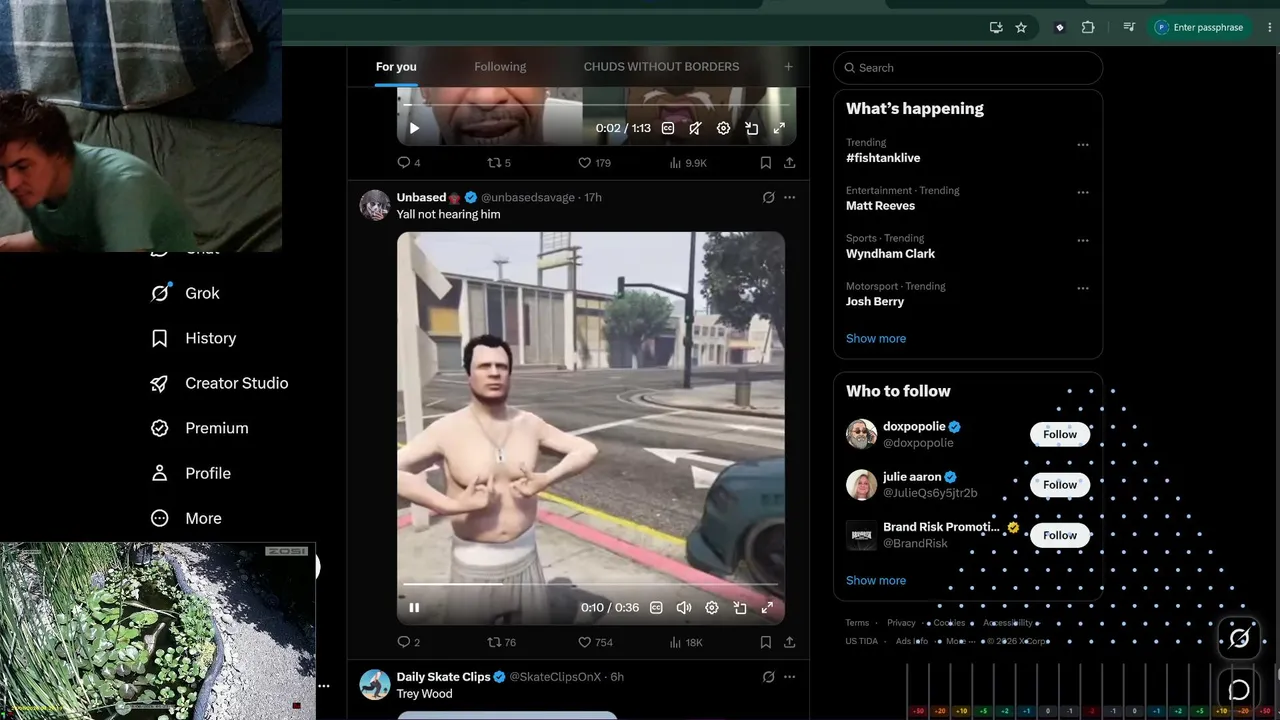Open the Unbased post's more menu
The height and width of the screenshot is (720, 1280).
click(789, 197)
